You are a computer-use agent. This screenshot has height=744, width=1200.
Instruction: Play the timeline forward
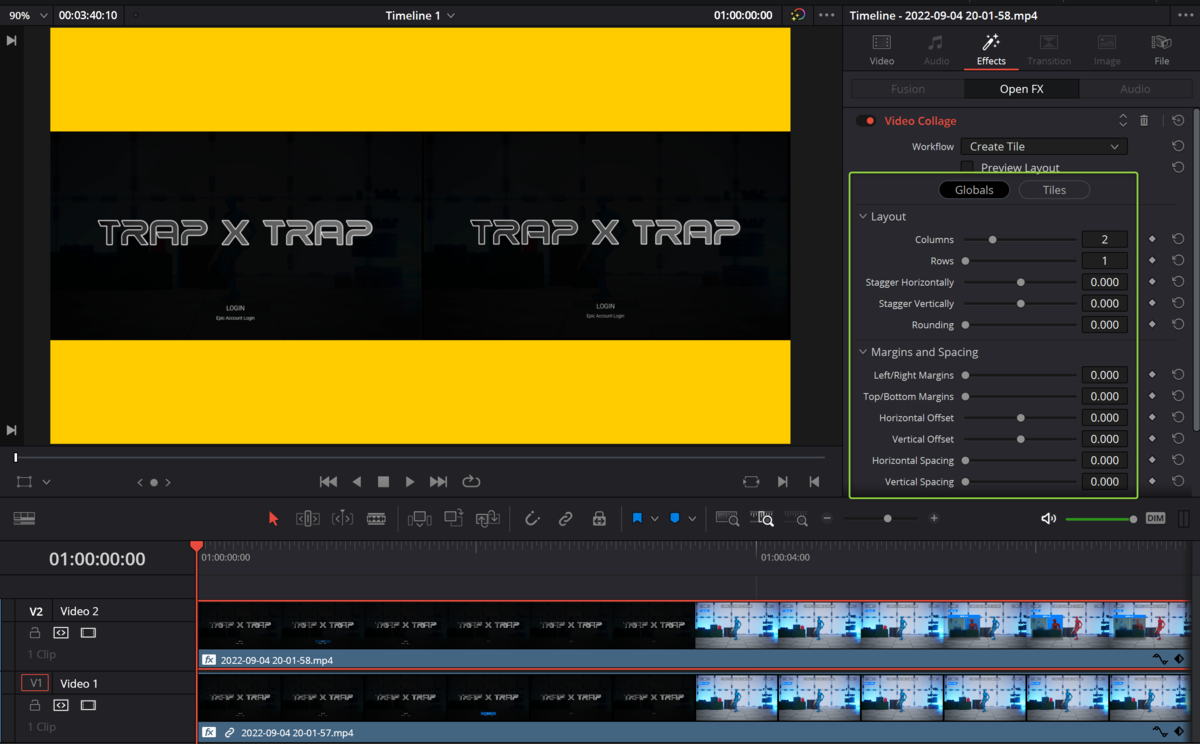click(410, 481)
